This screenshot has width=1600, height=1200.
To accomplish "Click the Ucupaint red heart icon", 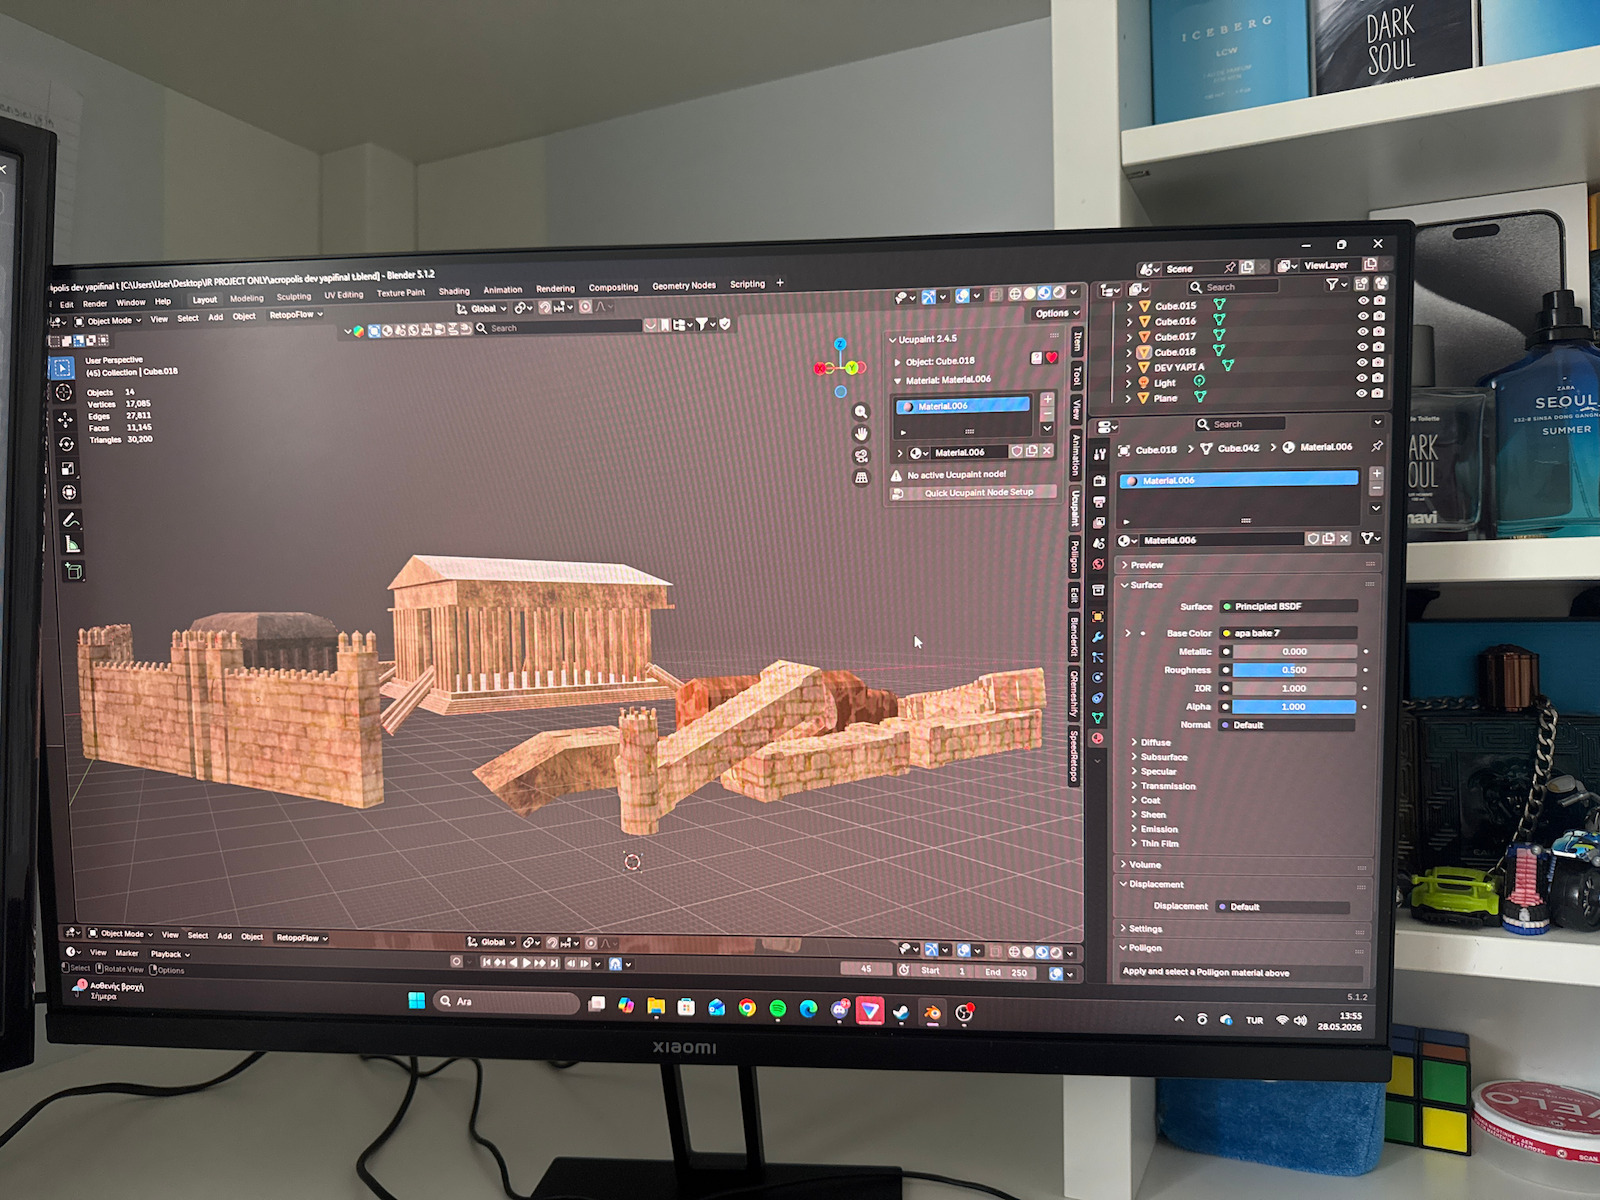I will (1051, 358).
